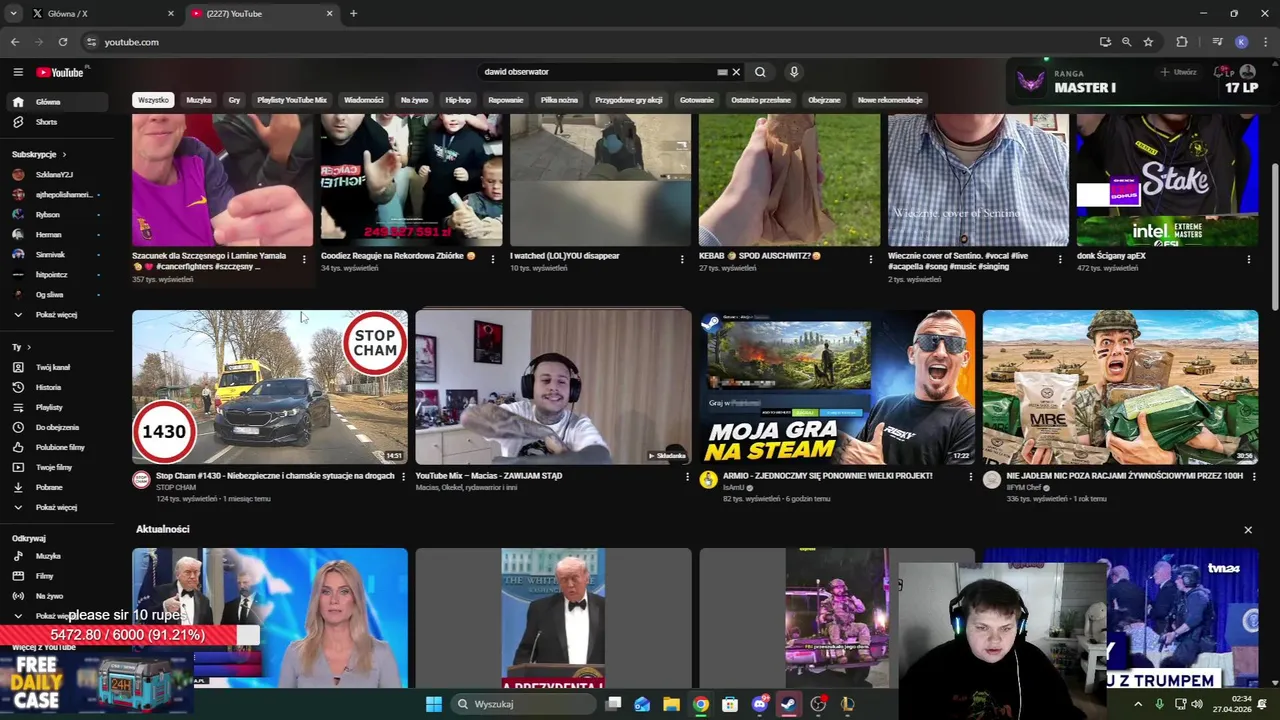Open options for KEBAB SPOD AUSCHWITZ short

click(x=870, y=259)
